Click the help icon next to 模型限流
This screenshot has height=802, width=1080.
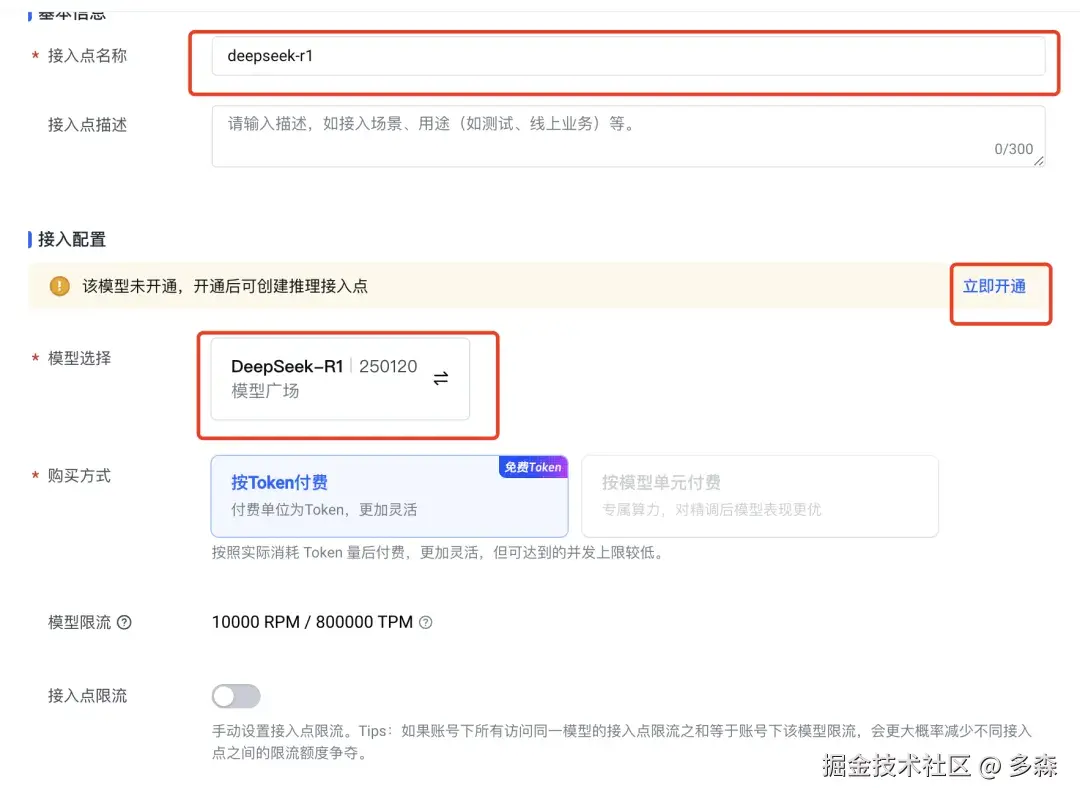click(124, 622)
